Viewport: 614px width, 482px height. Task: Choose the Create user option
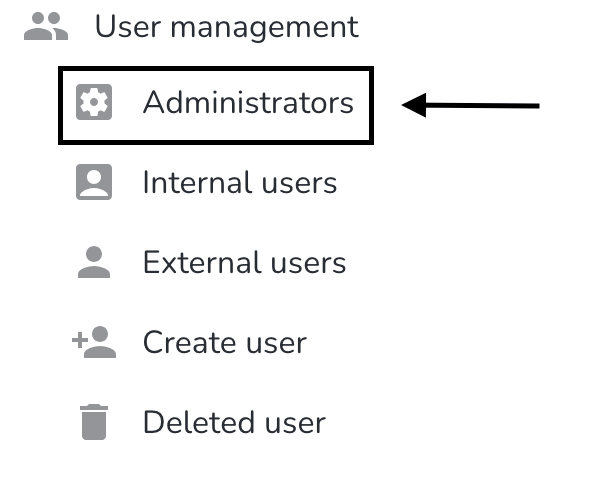click(x=189, y=342)
